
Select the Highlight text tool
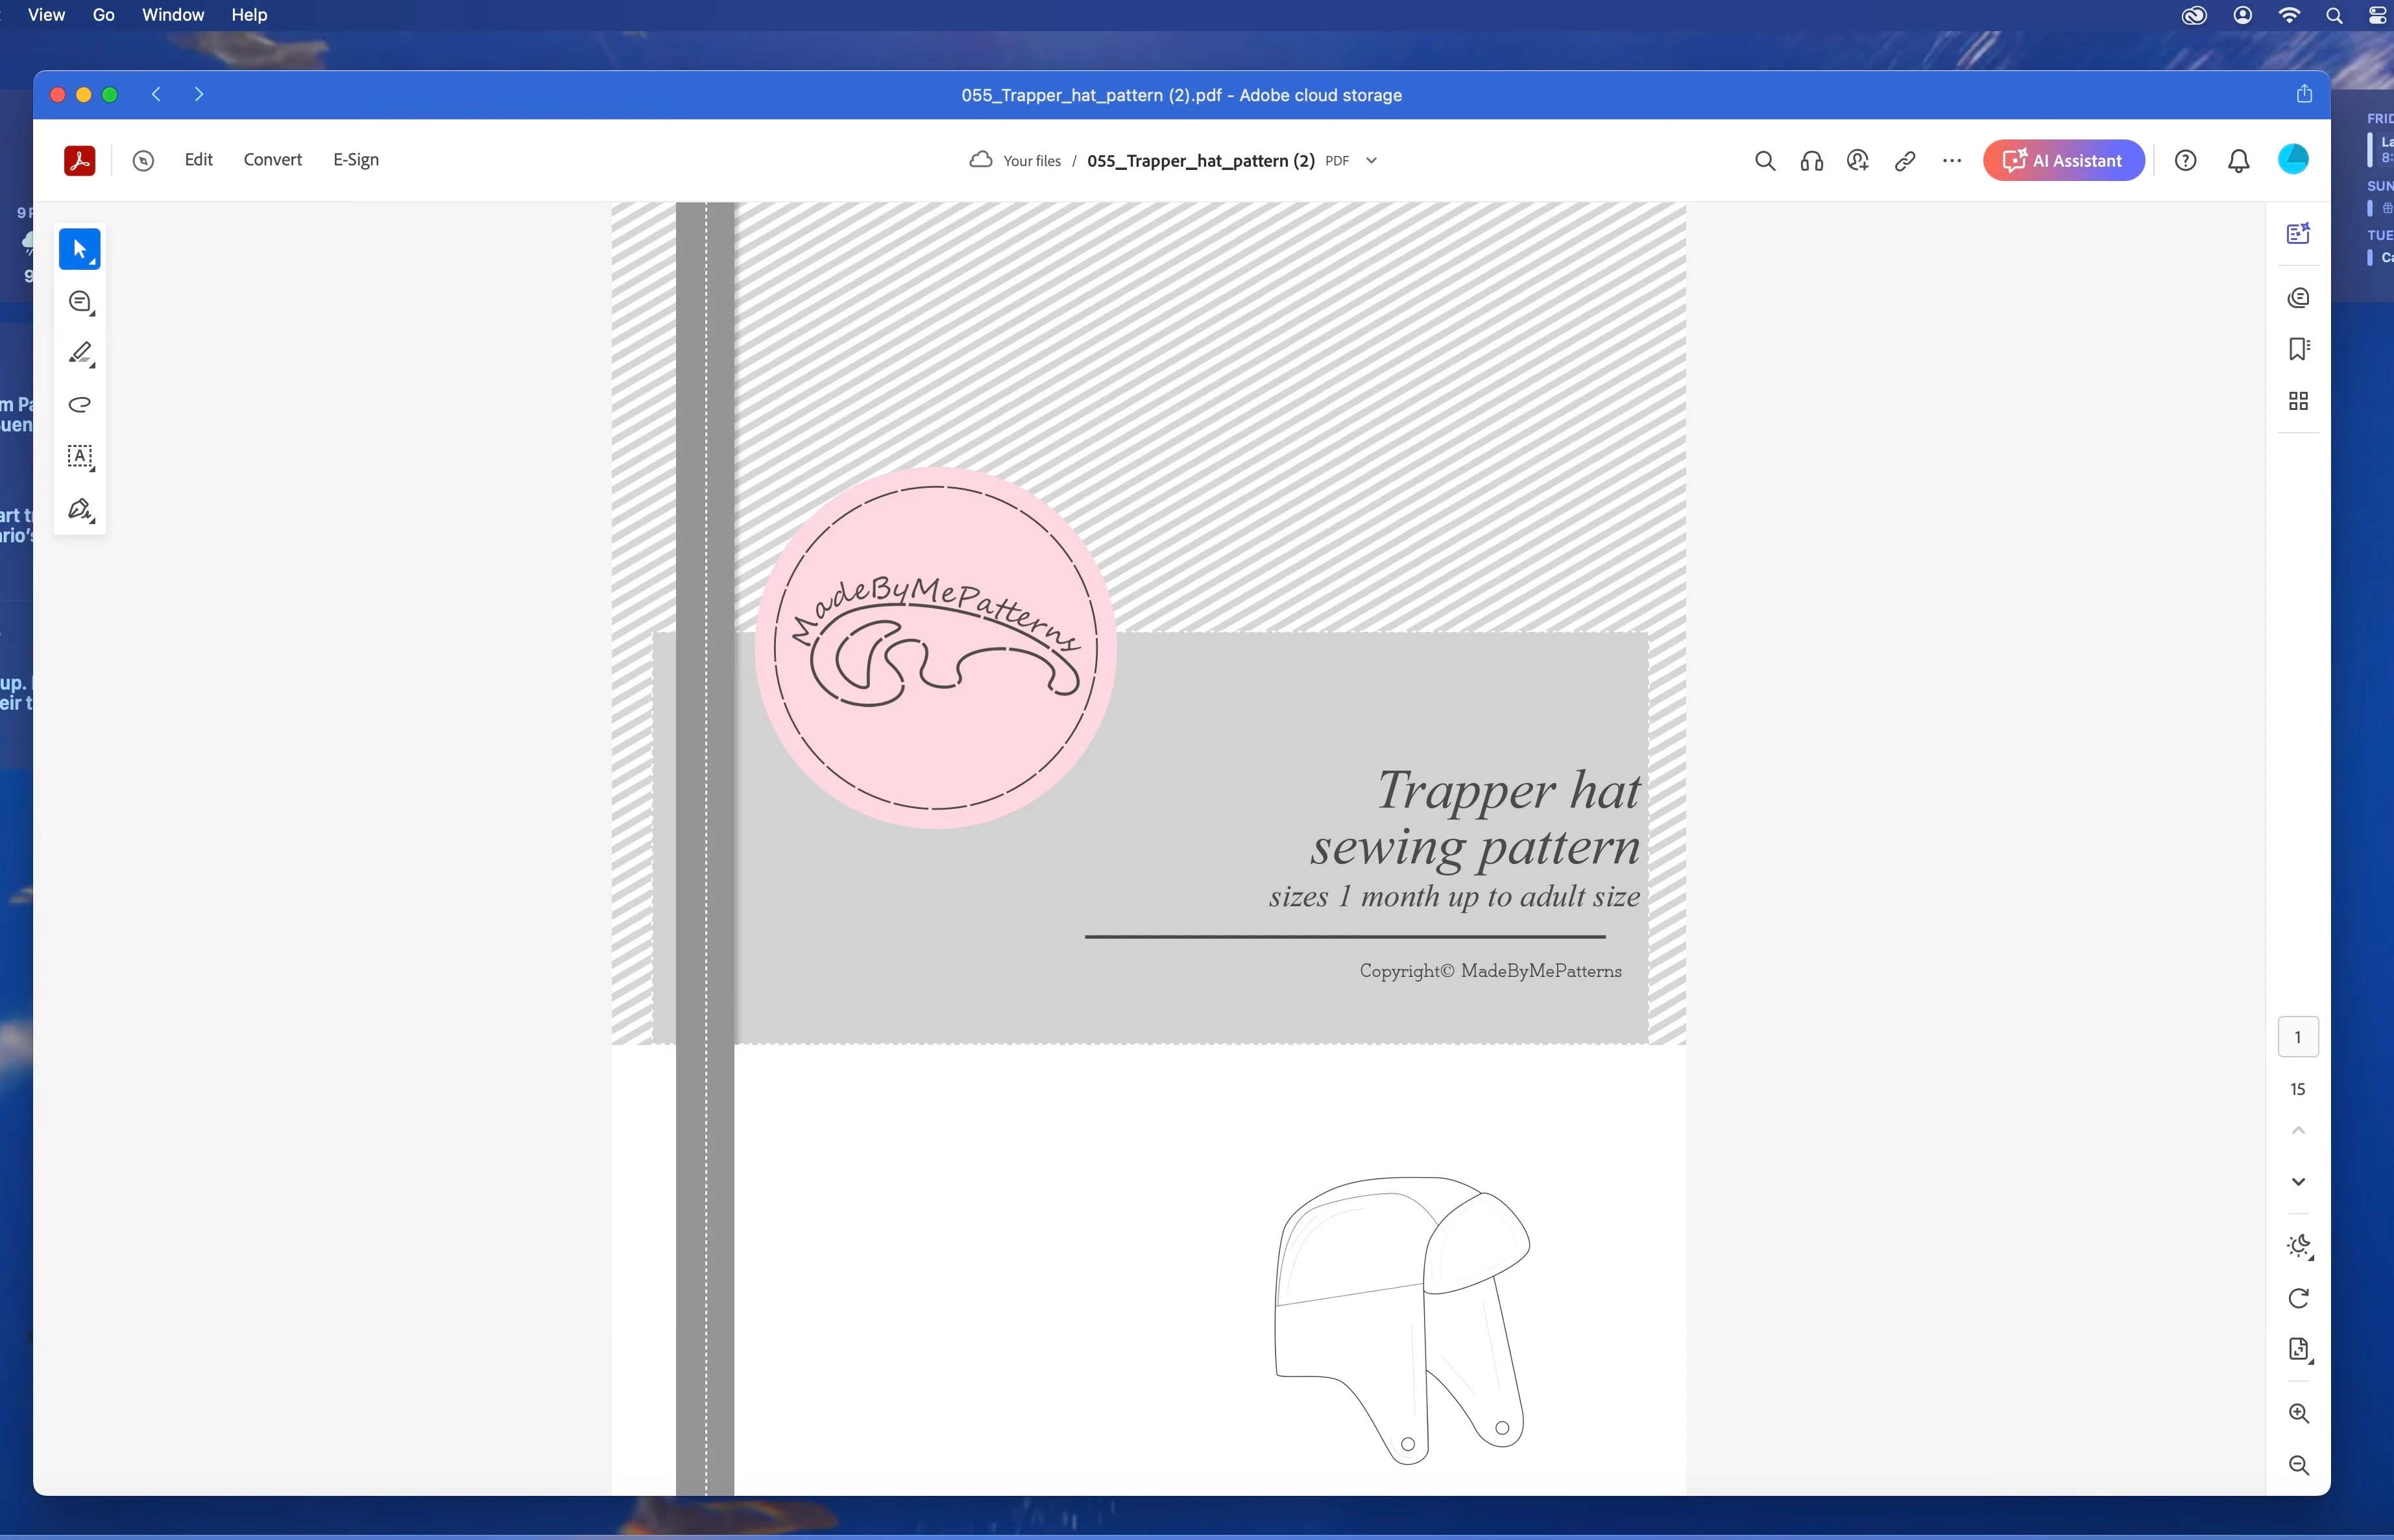[x=79, y=353]
